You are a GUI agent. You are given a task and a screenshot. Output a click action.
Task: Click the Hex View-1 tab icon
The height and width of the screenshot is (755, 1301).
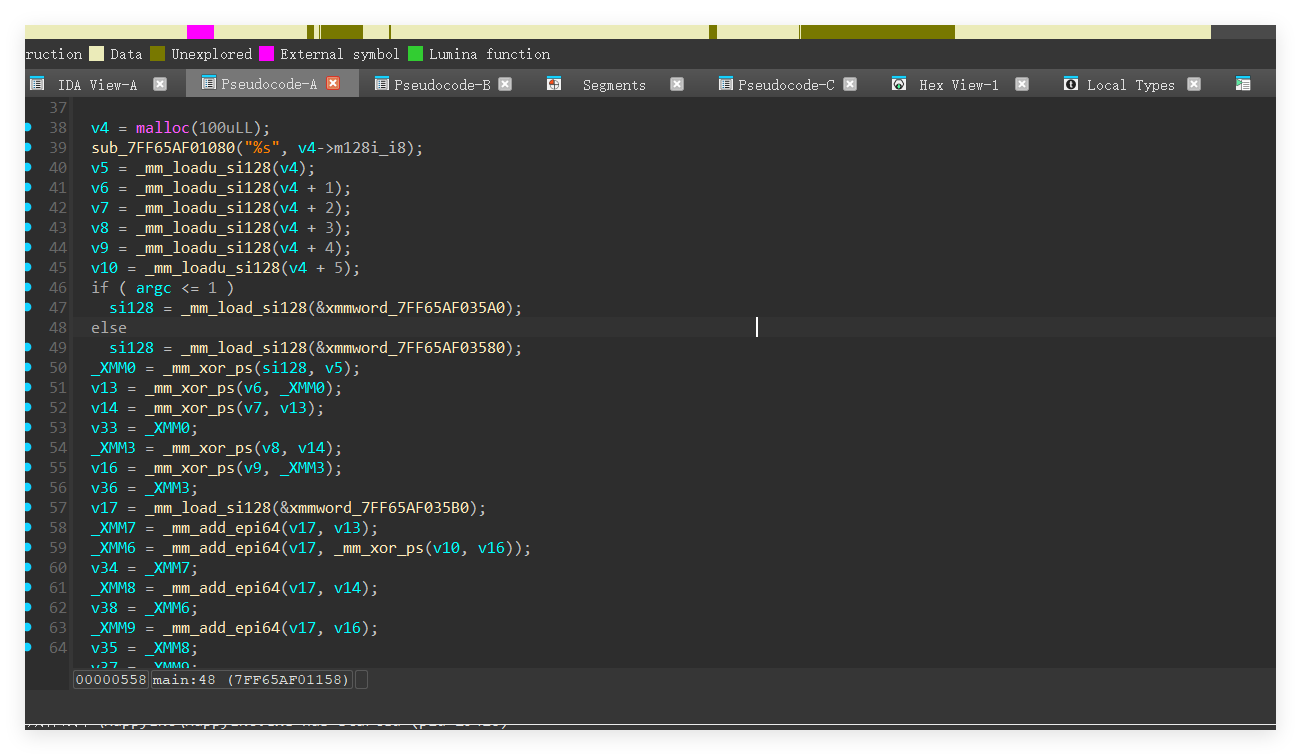pyautogui.click(x=899, y=84)
